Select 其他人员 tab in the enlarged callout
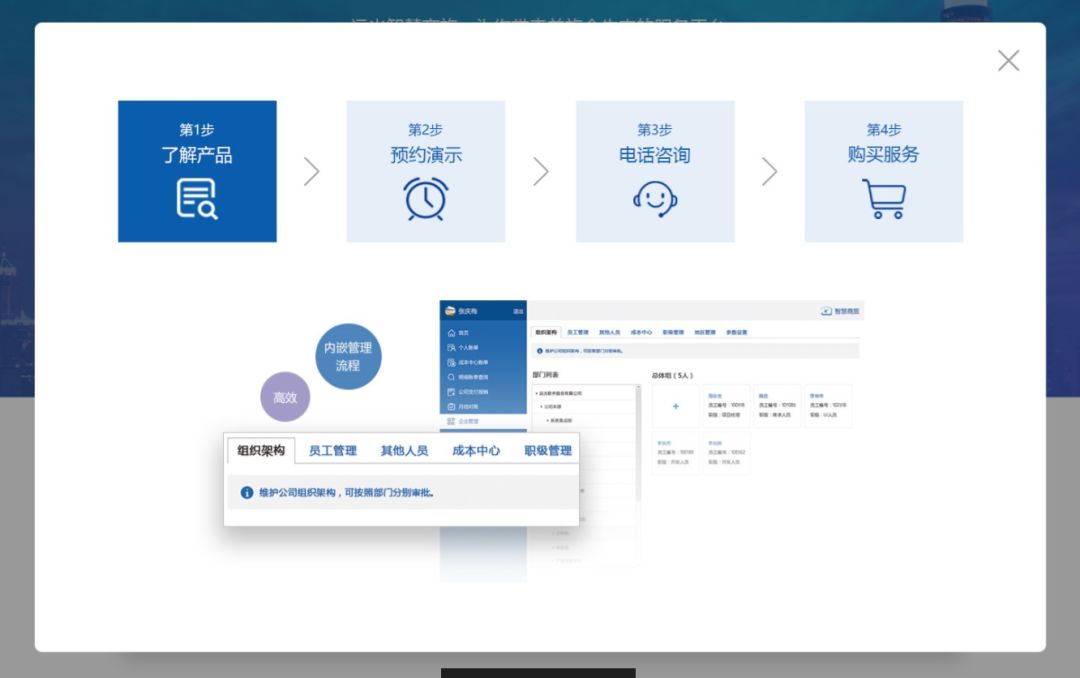The width and height of the screenshot is (1080, 678). [x=404, y=451]
